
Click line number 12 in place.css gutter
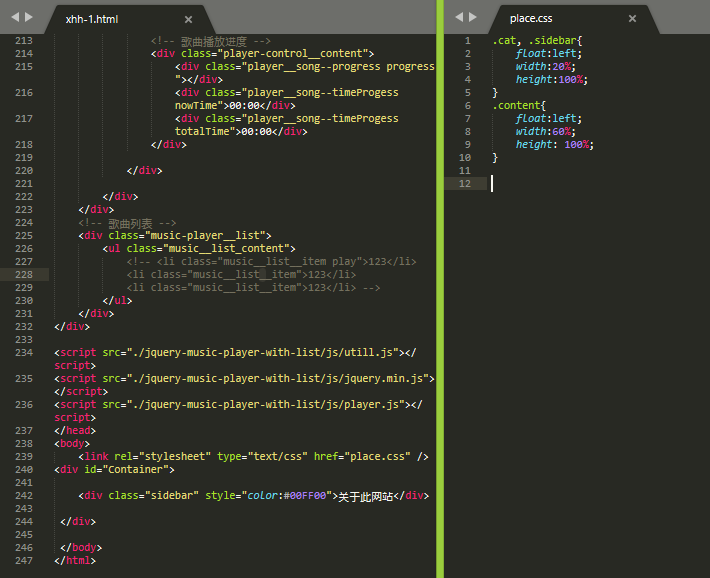point(465,183)
